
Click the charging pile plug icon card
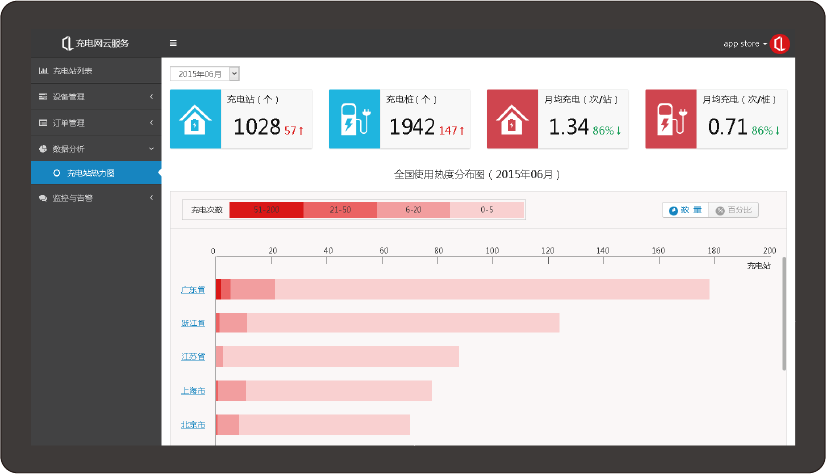(x=352, y=119)
